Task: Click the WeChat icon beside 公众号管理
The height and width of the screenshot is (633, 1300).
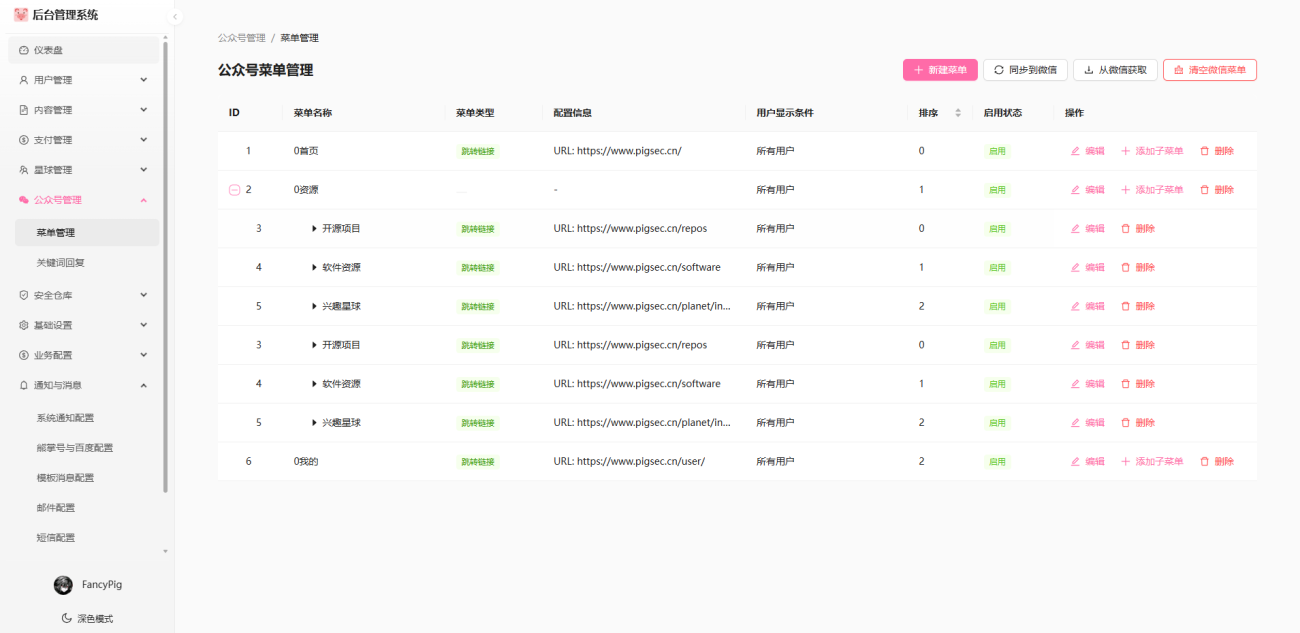Action: click(x=24, y=200)
